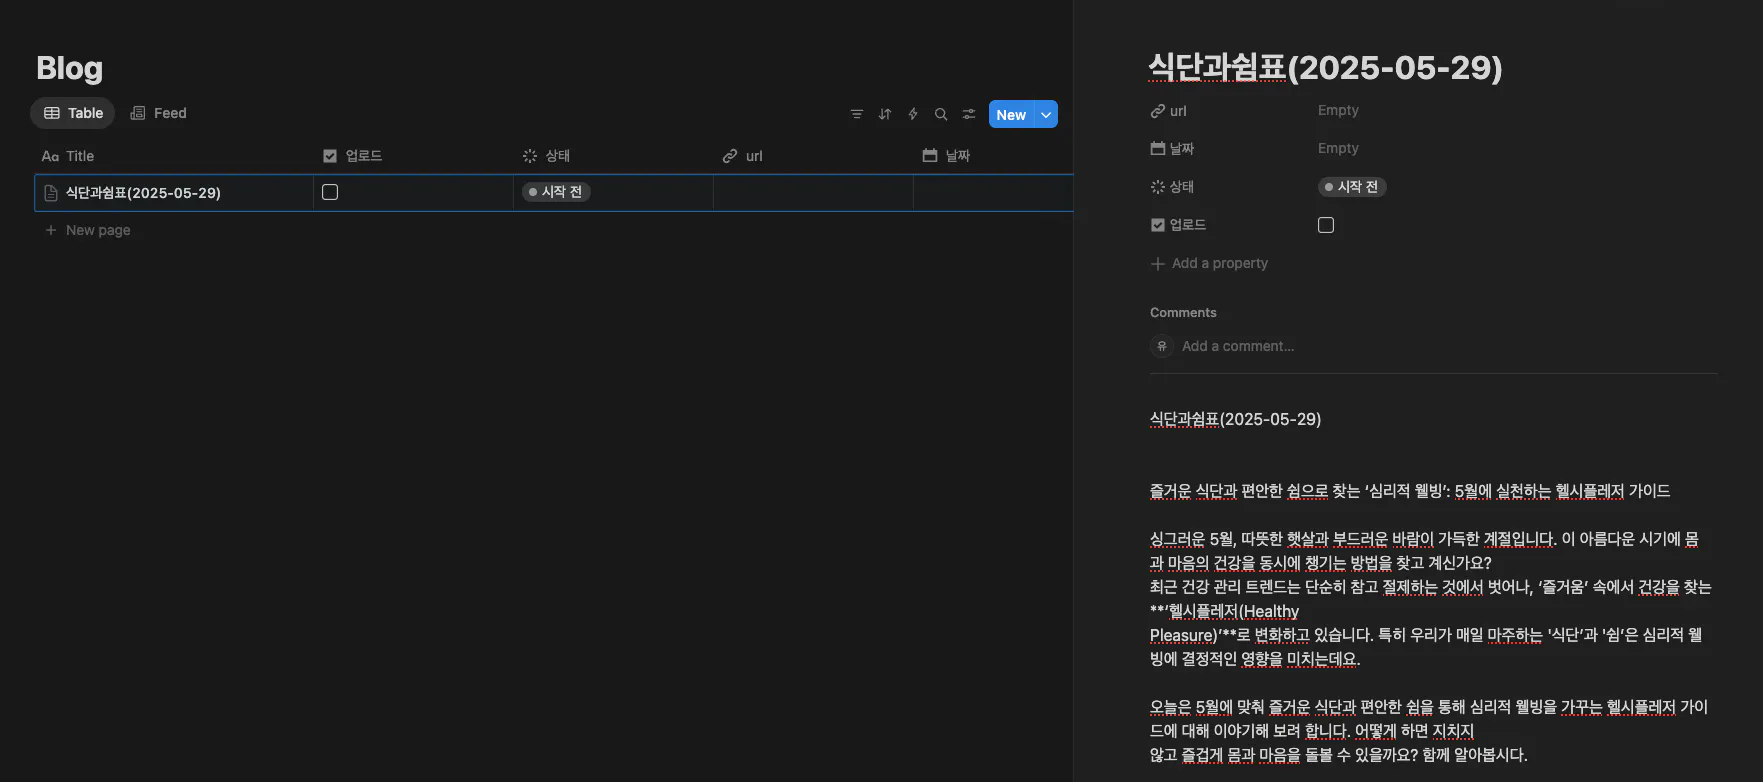Click the page title 식단과쉼표(2025-05-29) heading
The image size is (1763, 782).
[x=1325, y=67]
